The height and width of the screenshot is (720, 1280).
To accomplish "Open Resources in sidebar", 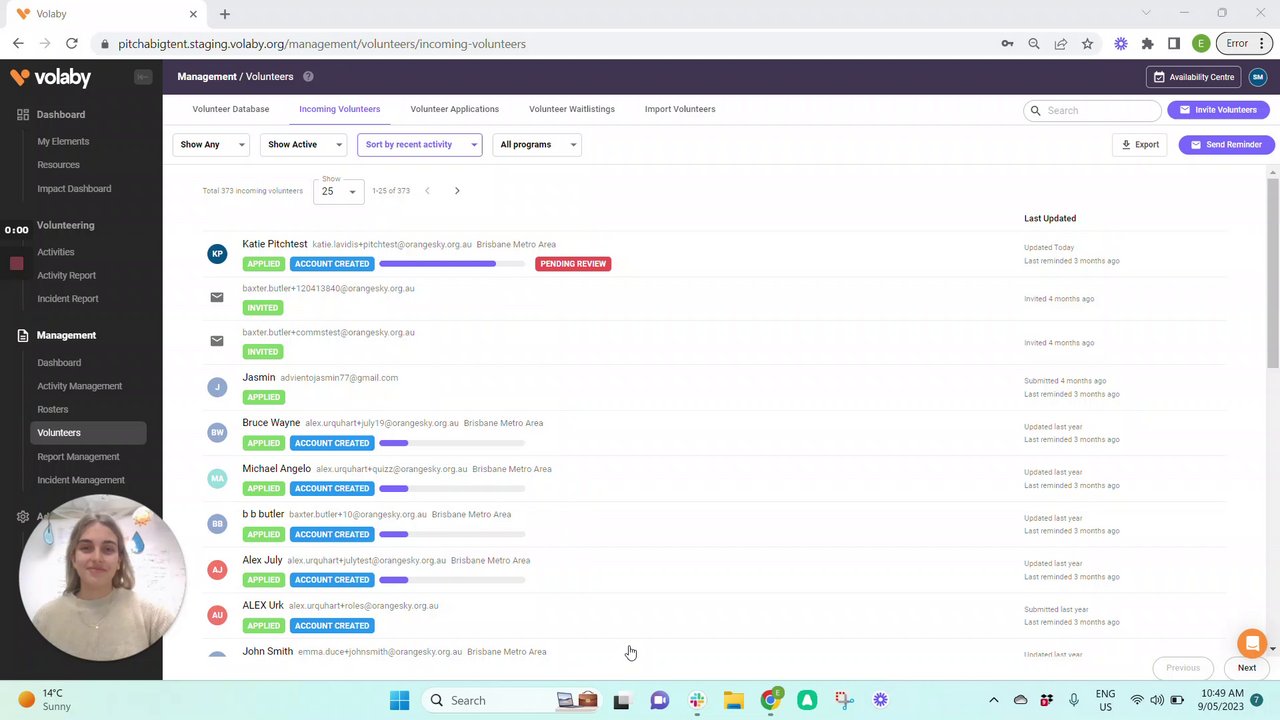I will coord(58,165).
